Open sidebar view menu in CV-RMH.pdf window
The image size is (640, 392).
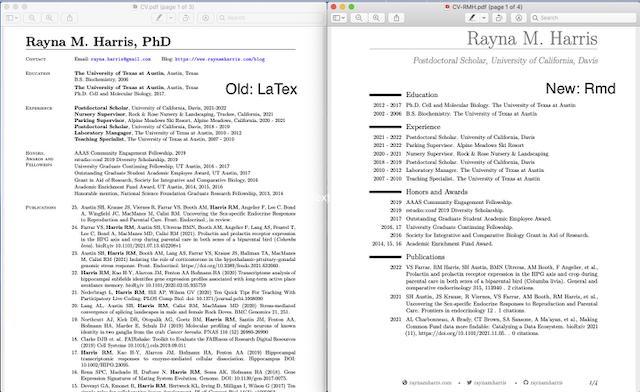[339, 18]
